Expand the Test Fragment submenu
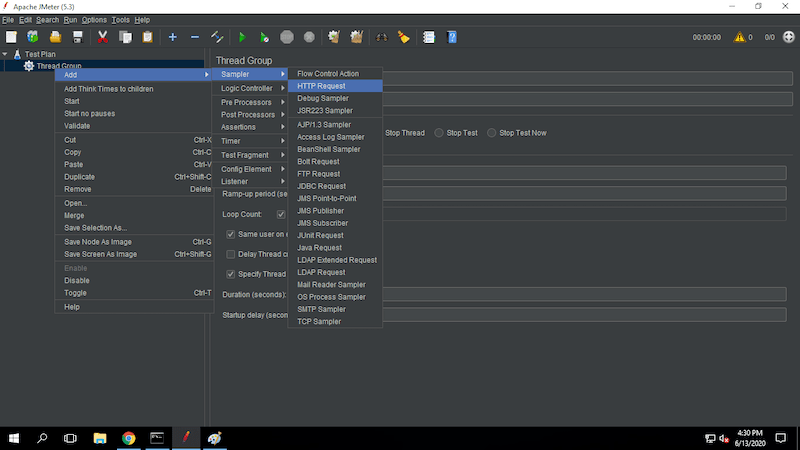The width and height of the screenshot is (800, 450). coord(251,155)
